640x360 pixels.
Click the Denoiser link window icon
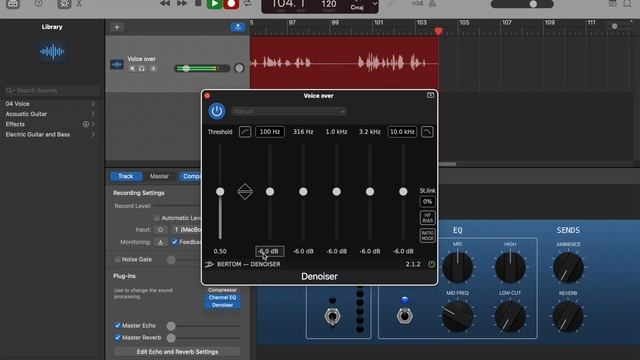[x=430, y=95]
